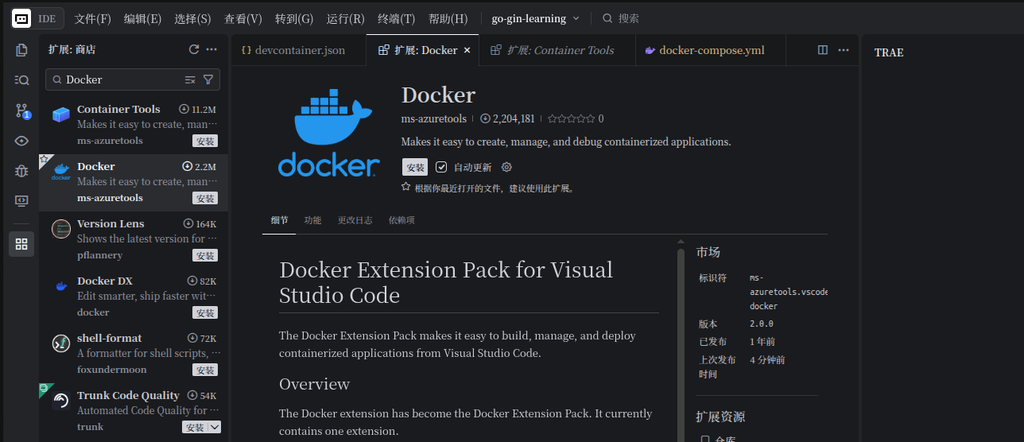The width and height of the screenshot is (1024, 442).
Task: Open the 选择(S) menu
Action: tap(193, 18)
